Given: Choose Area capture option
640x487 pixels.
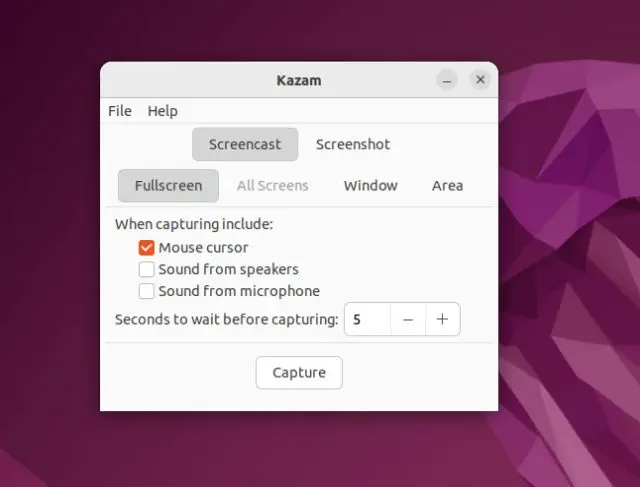Looking at the screenshot, I should tap(447, 186).
